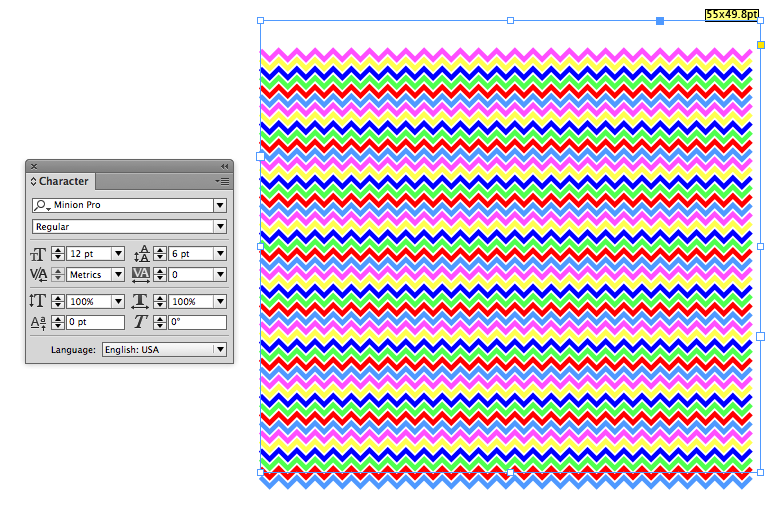Expand the 6 pt leading dropdown
Image resolution: width=780 pixels, height=508 pixels.
click(x=220, y=254)
